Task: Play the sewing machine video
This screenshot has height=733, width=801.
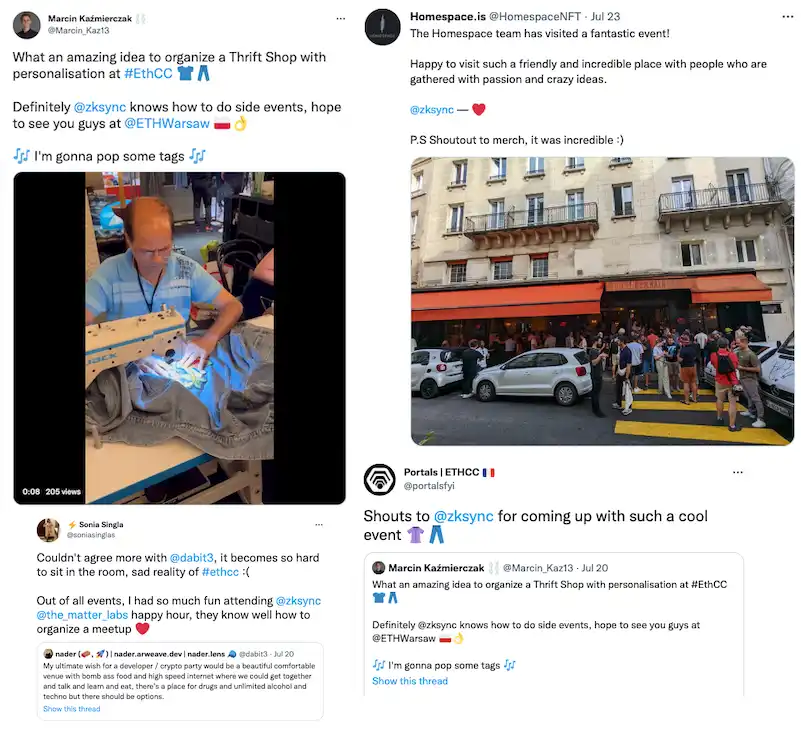Action: click(179, 338)
